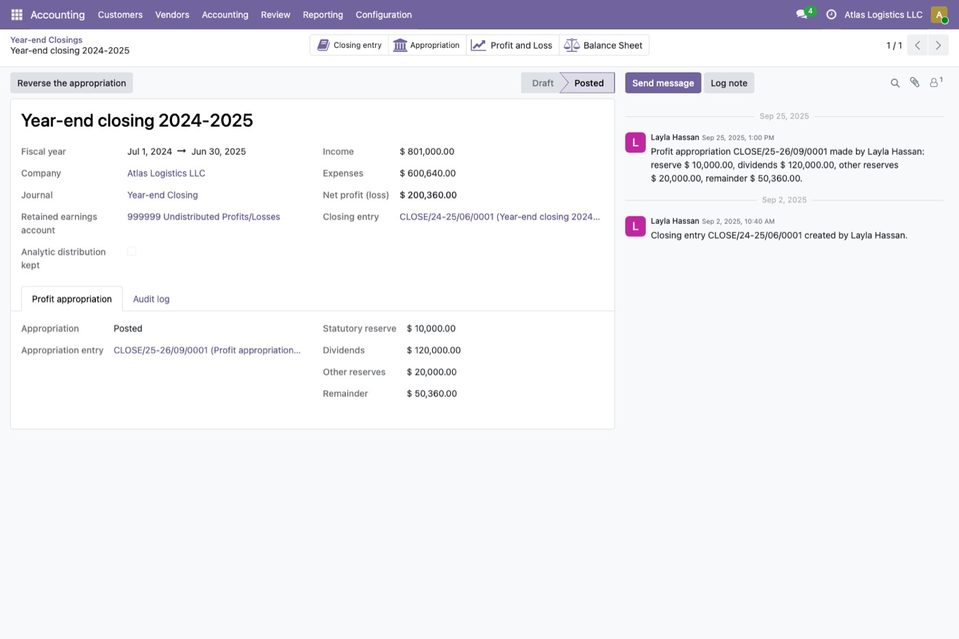Open Appropriation smart button
959x639 pixels.
tap(427, 45)
